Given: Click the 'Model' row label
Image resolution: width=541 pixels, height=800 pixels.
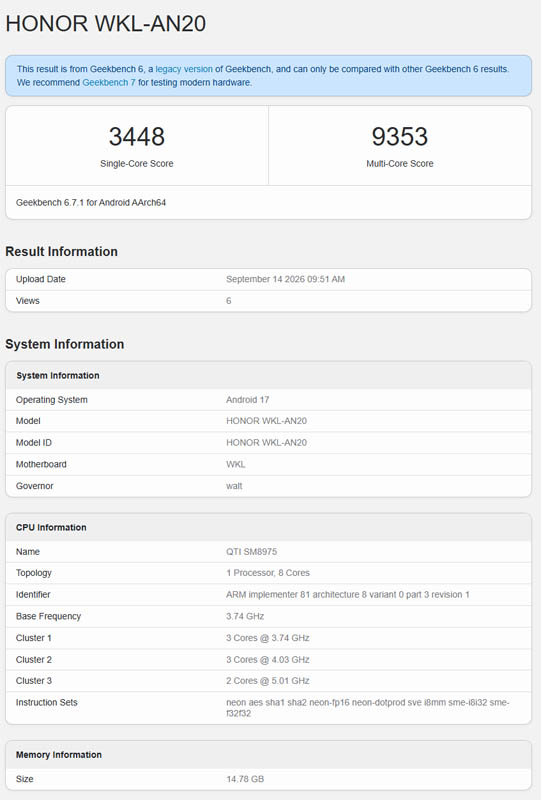Looking at the screenshot, I should point(28,421).
